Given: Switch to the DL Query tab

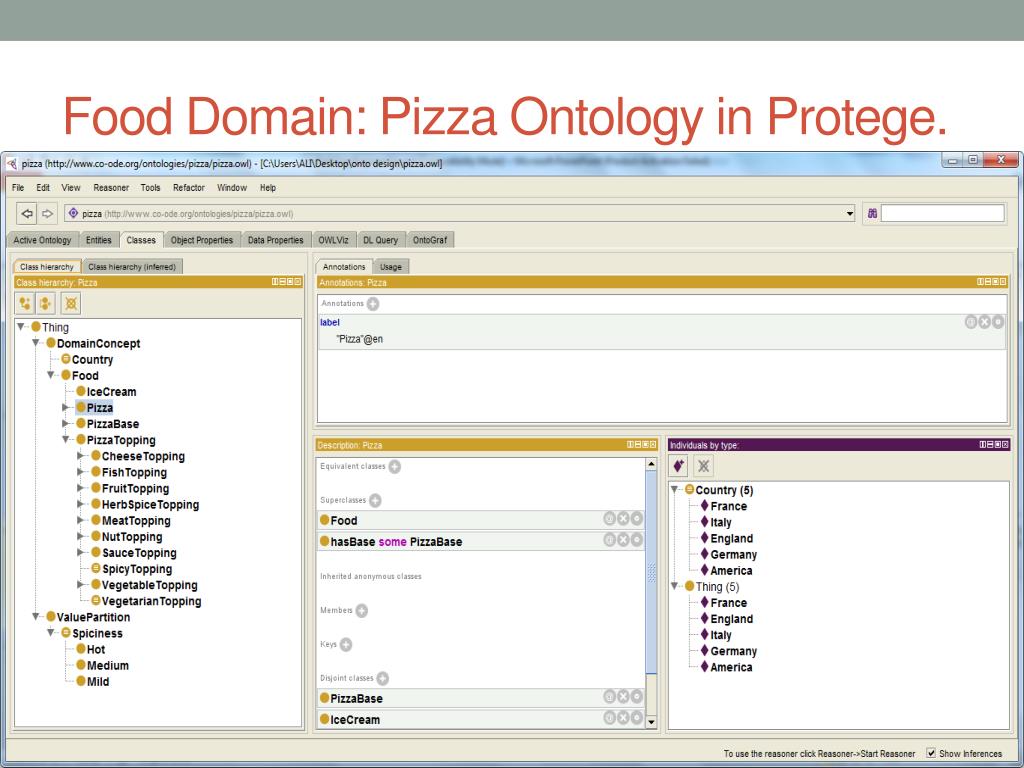Looking at the screenshot, I should pos(380,240).
